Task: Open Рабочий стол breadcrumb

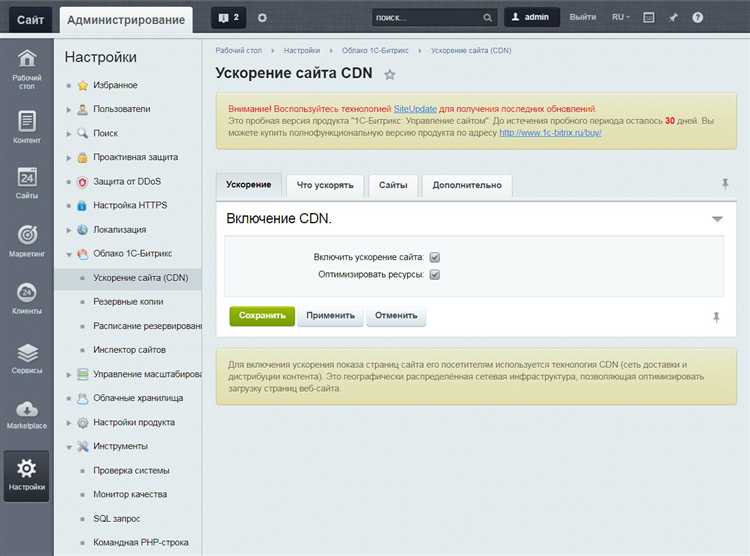Action: click(x=239, y=51)
